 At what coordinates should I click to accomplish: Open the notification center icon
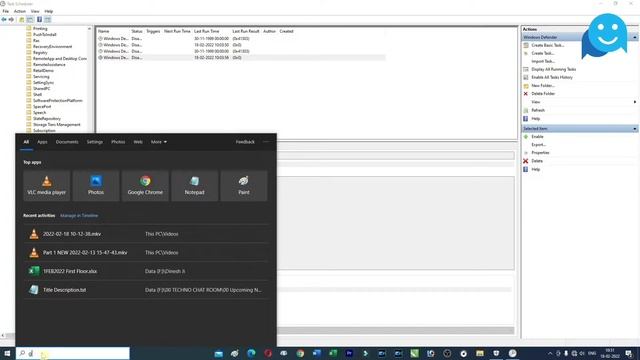pyautogui.click(x=629, y=353)
